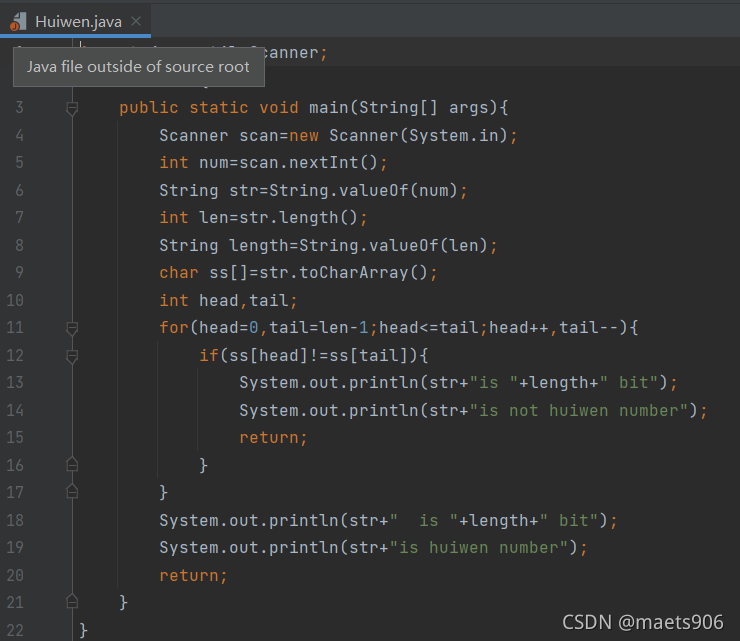Collapse the main method fold marker on line 3
Screen dimensions: 740x641
[x=72, y=108]
